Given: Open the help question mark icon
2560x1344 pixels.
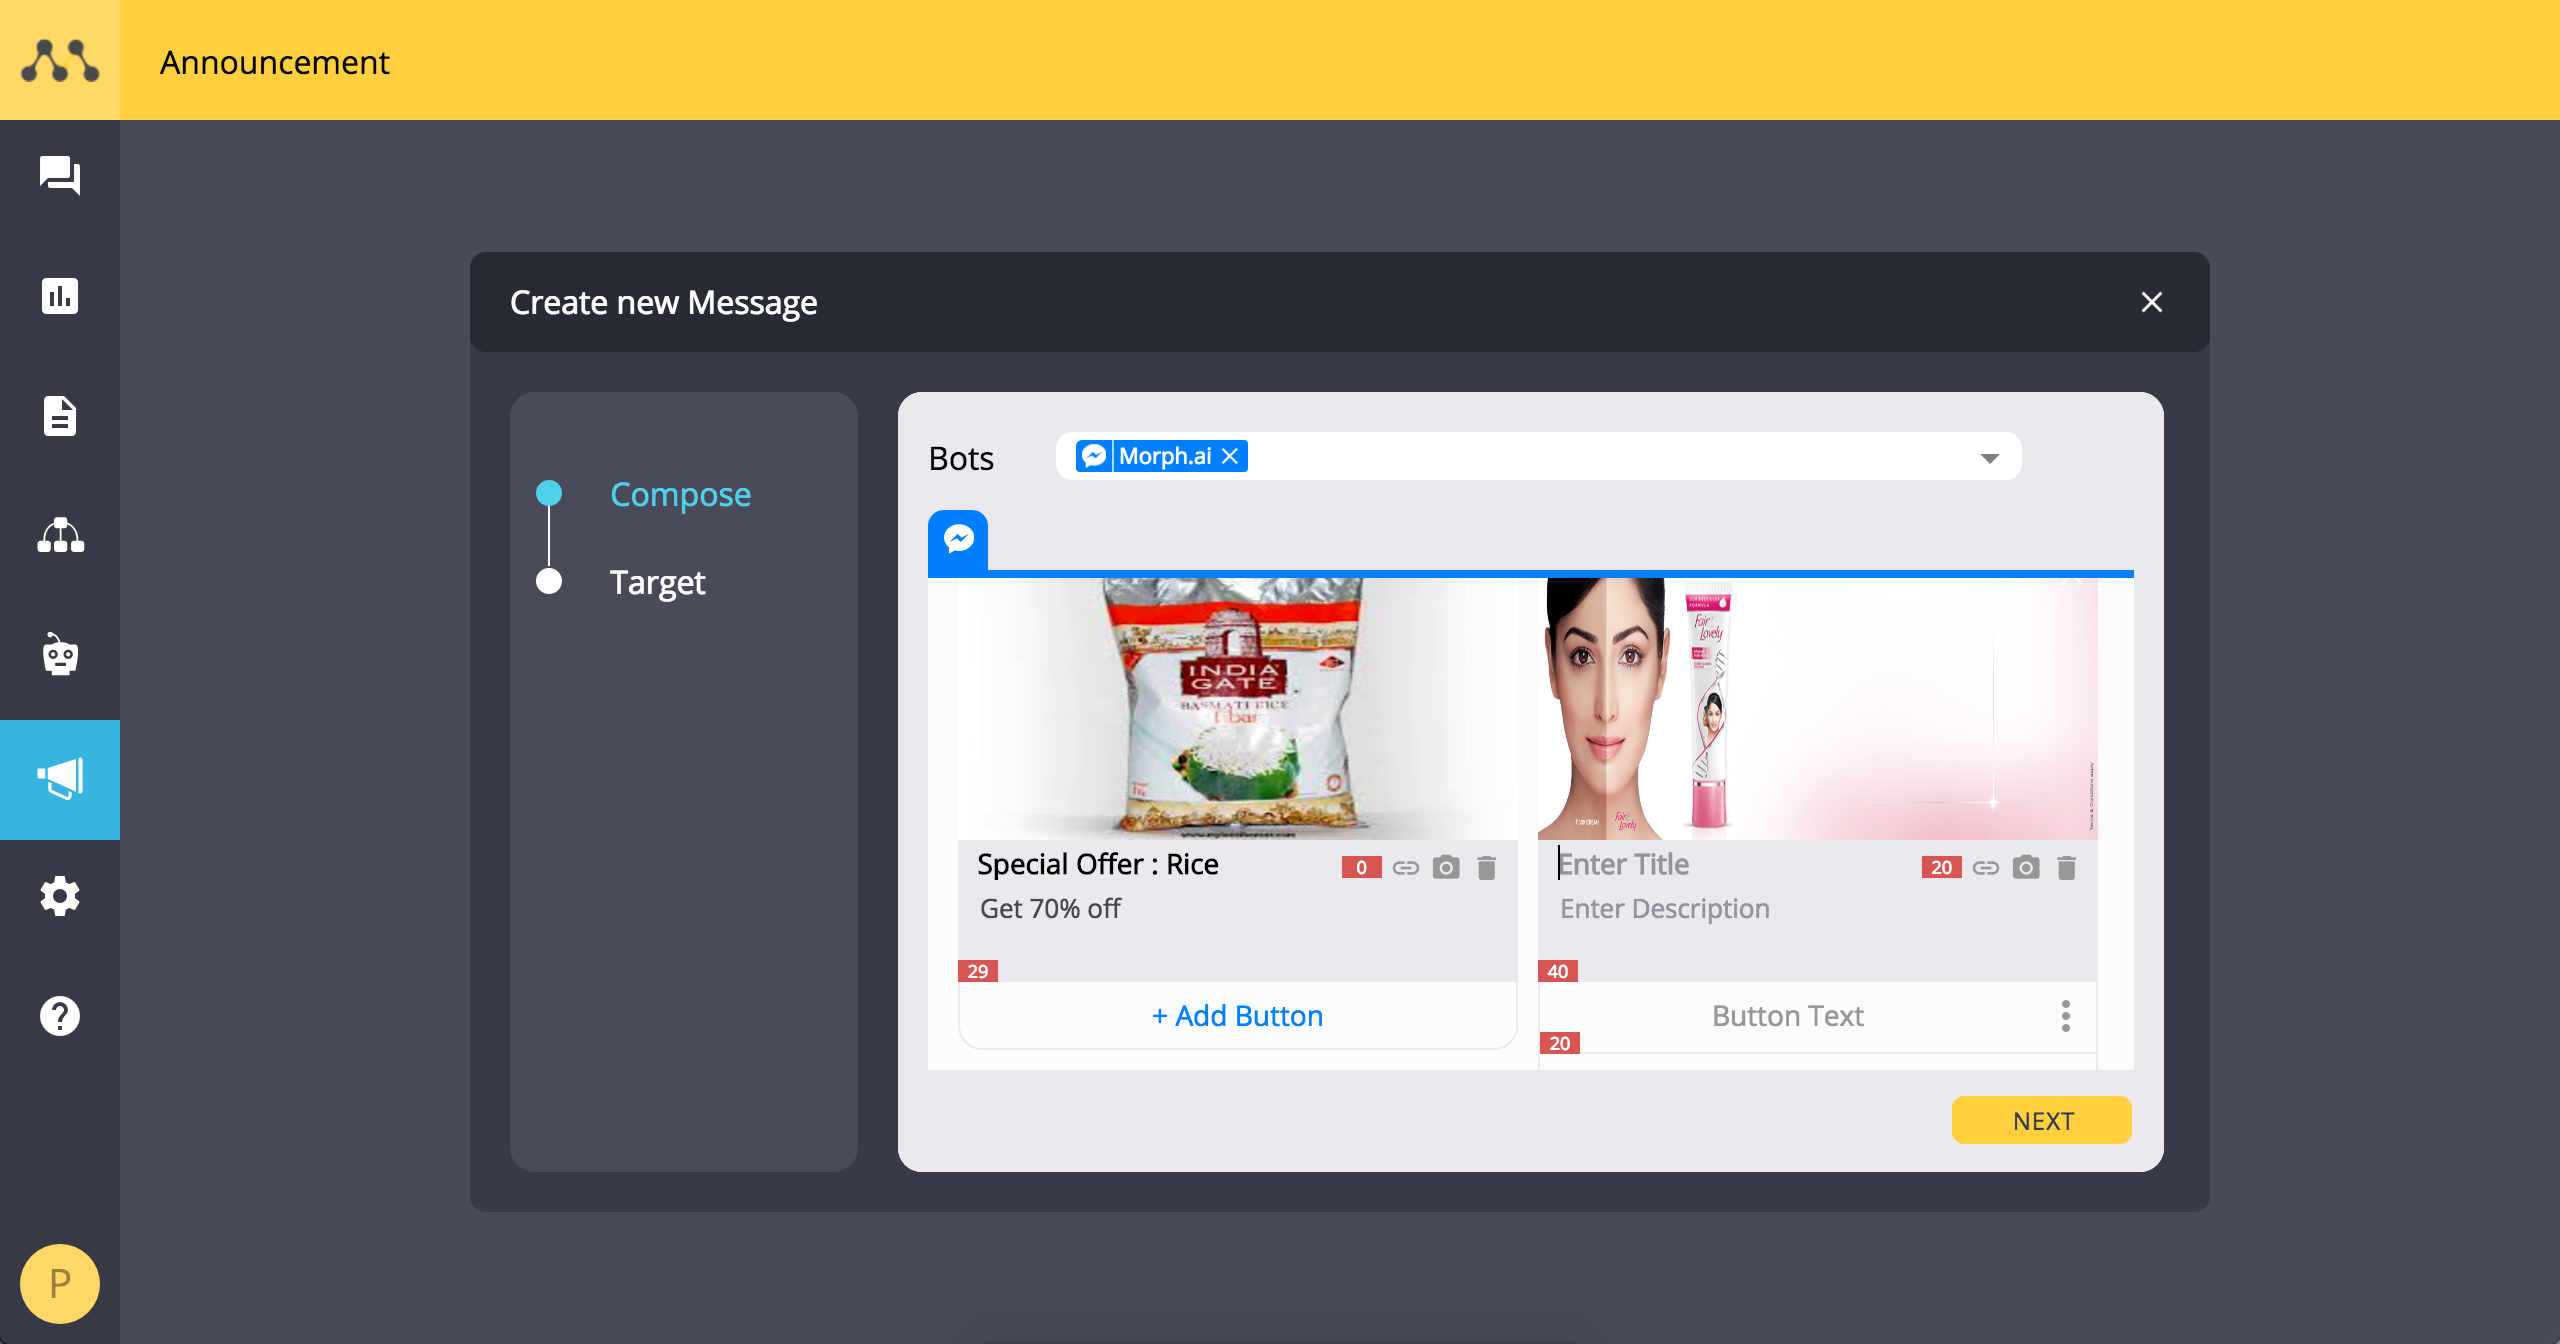Looking at the screenshot, I should tap(60, 1016).
